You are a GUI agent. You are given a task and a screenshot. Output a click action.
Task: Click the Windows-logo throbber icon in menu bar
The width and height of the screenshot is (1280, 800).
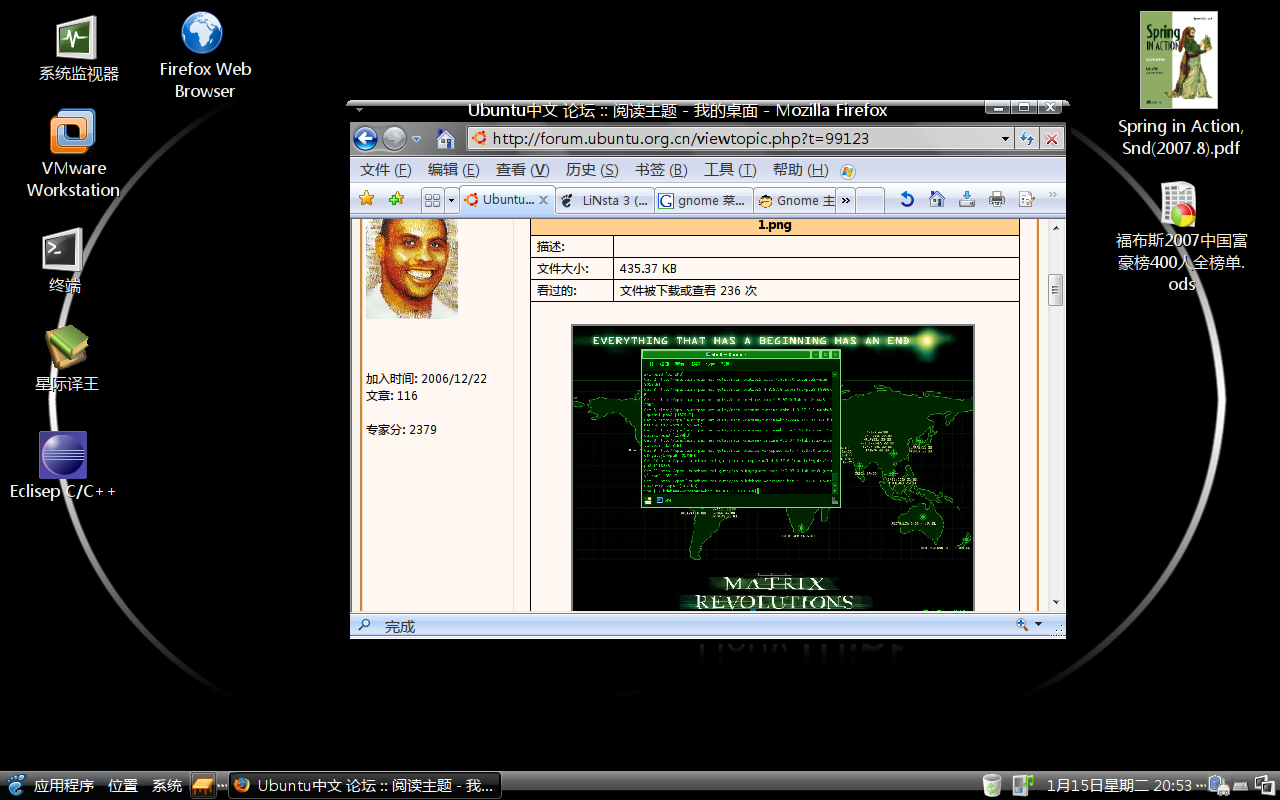point(848,171)
